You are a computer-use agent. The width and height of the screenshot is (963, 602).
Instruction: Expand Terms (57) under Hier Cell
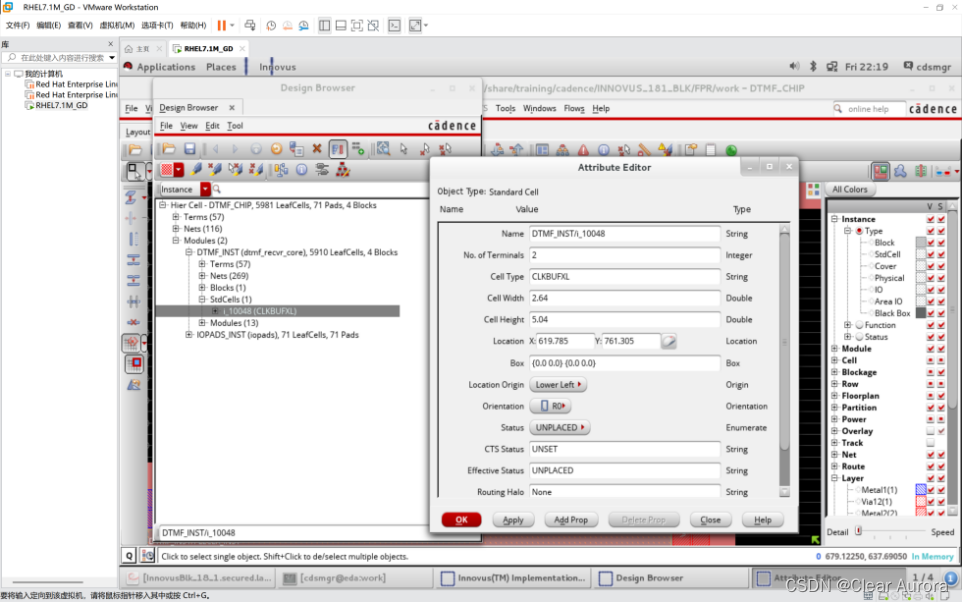[176, 217]
